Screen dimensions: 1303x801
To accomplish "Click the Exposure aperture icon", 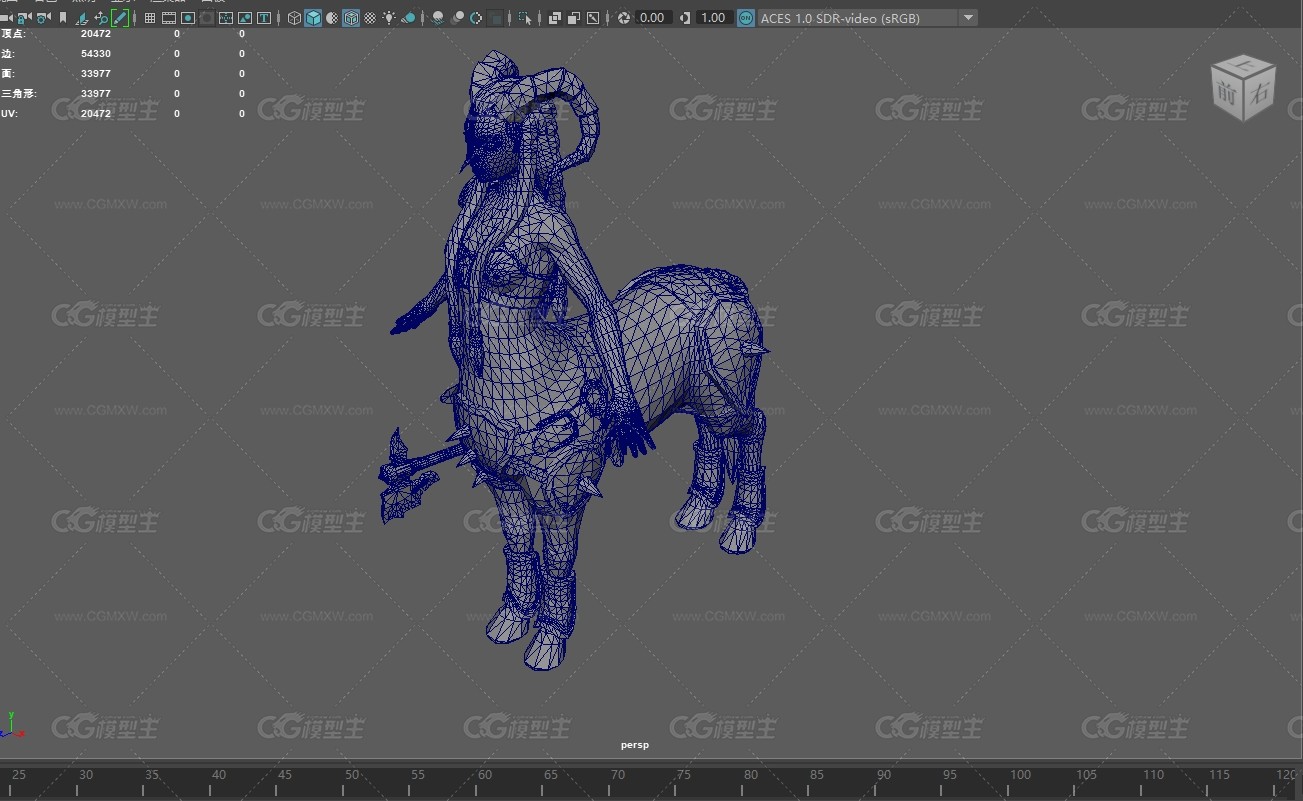I will coord(623,18).
